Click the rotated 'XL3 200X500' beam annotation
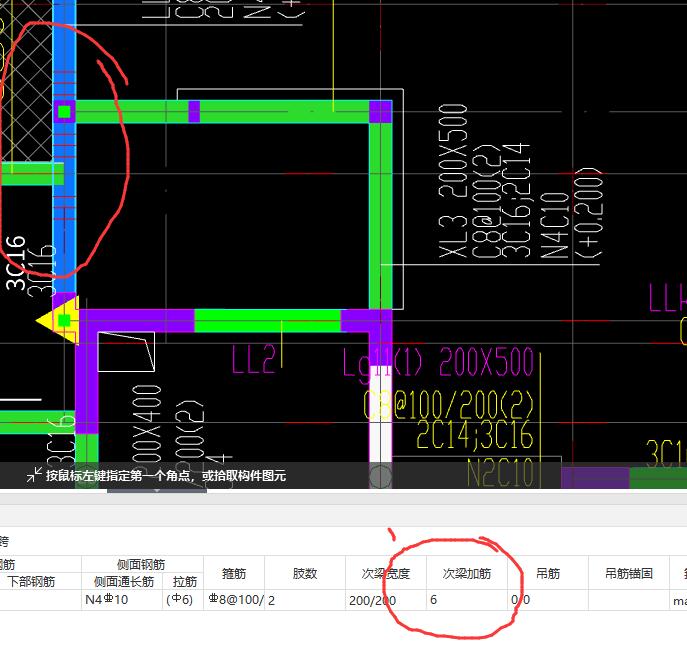Screen dimensions: 687x655 point(453,181)
